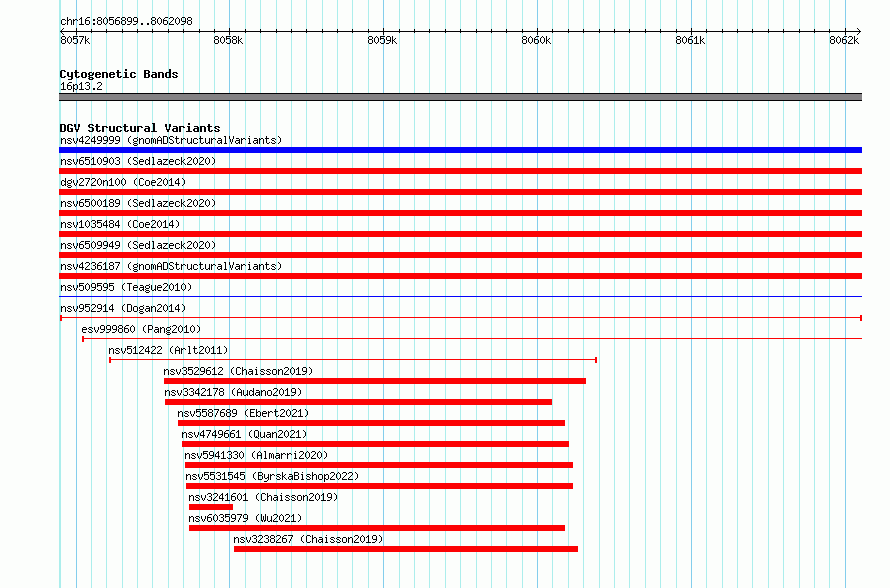Select the red nsv3238267 variant bar
This screenshot has width=890, height=588.
click(x=406, y=549)
